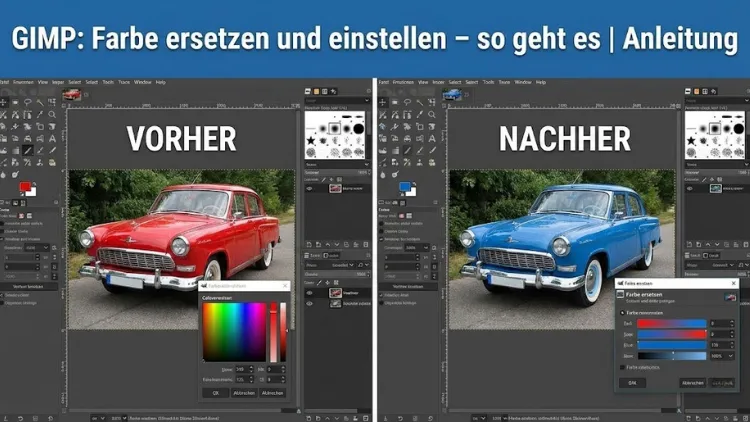Click the highlighted pencil tool in VORHER toolbox
Viewport: 750px width, 422px height.
point(28,151)
